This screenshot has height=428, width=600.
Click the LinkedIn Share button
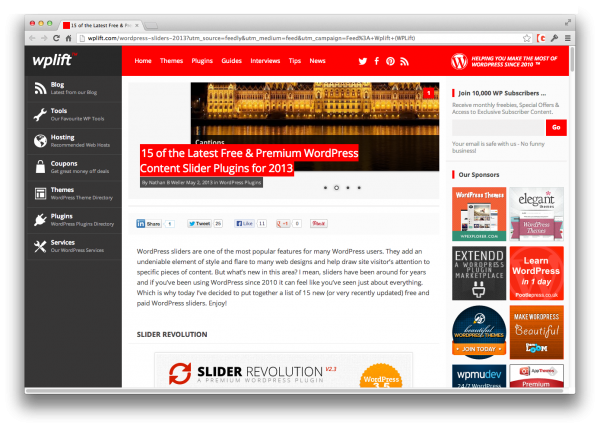[149, 224]
